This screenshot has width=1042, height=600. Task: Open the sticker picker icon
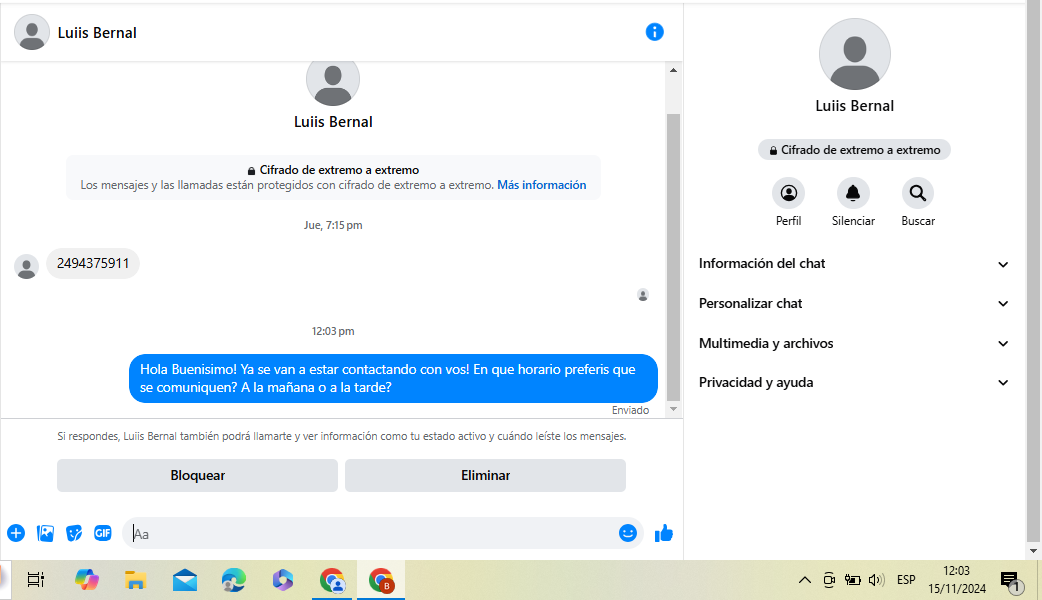[x=74, y=533]
